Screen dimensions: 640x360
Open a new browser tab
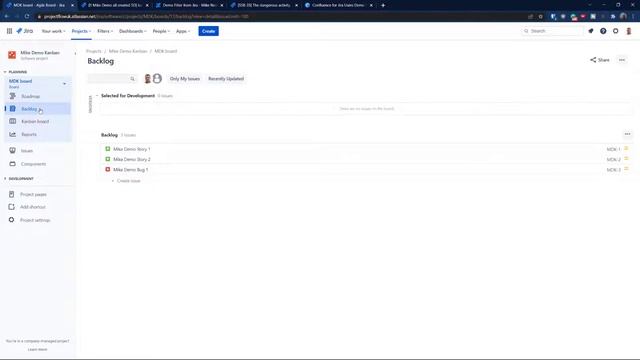point(383,5)
